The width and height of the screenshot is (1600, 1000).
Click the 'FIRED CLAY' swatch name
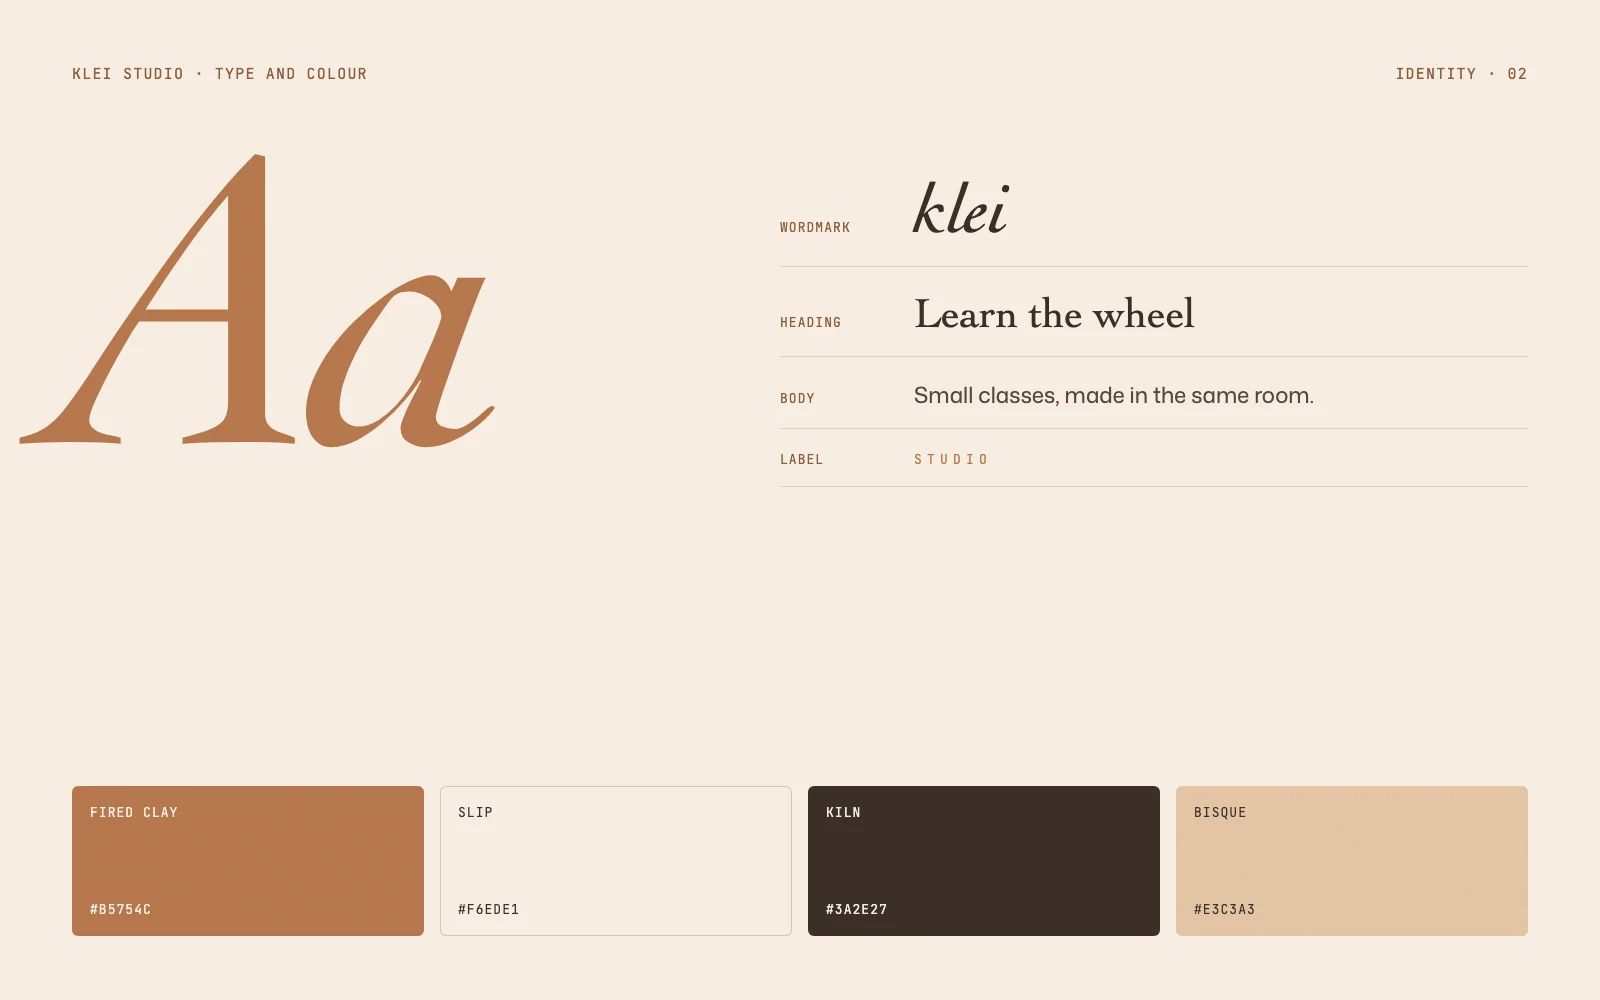point(134,813)
